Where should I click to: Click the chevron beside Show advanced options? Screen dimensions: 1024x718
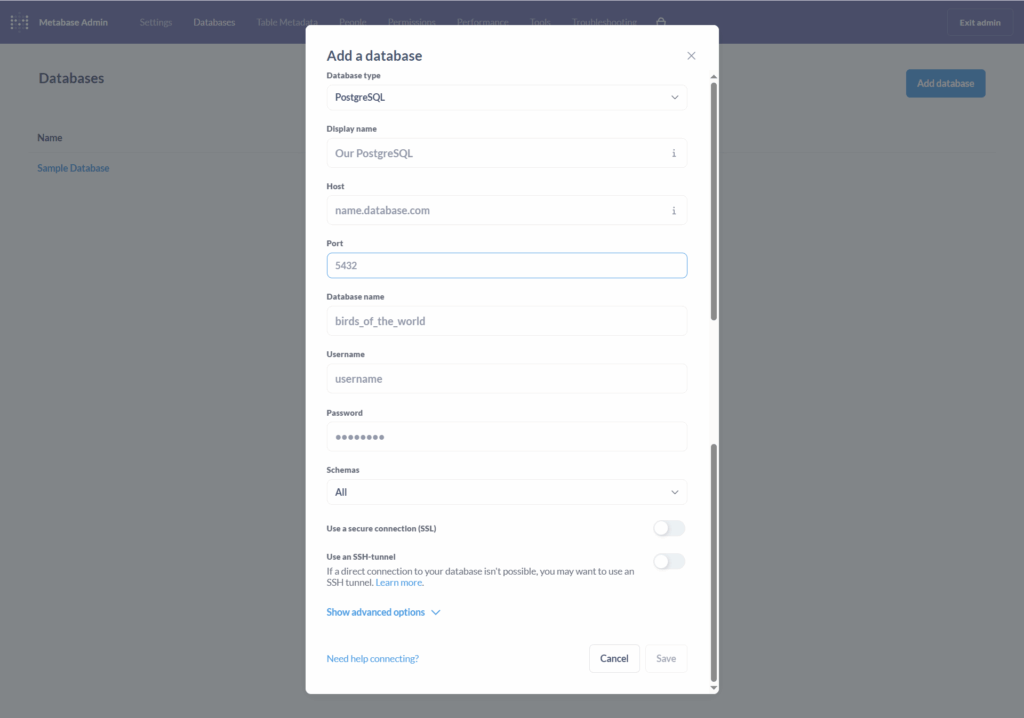pos(435,613)
